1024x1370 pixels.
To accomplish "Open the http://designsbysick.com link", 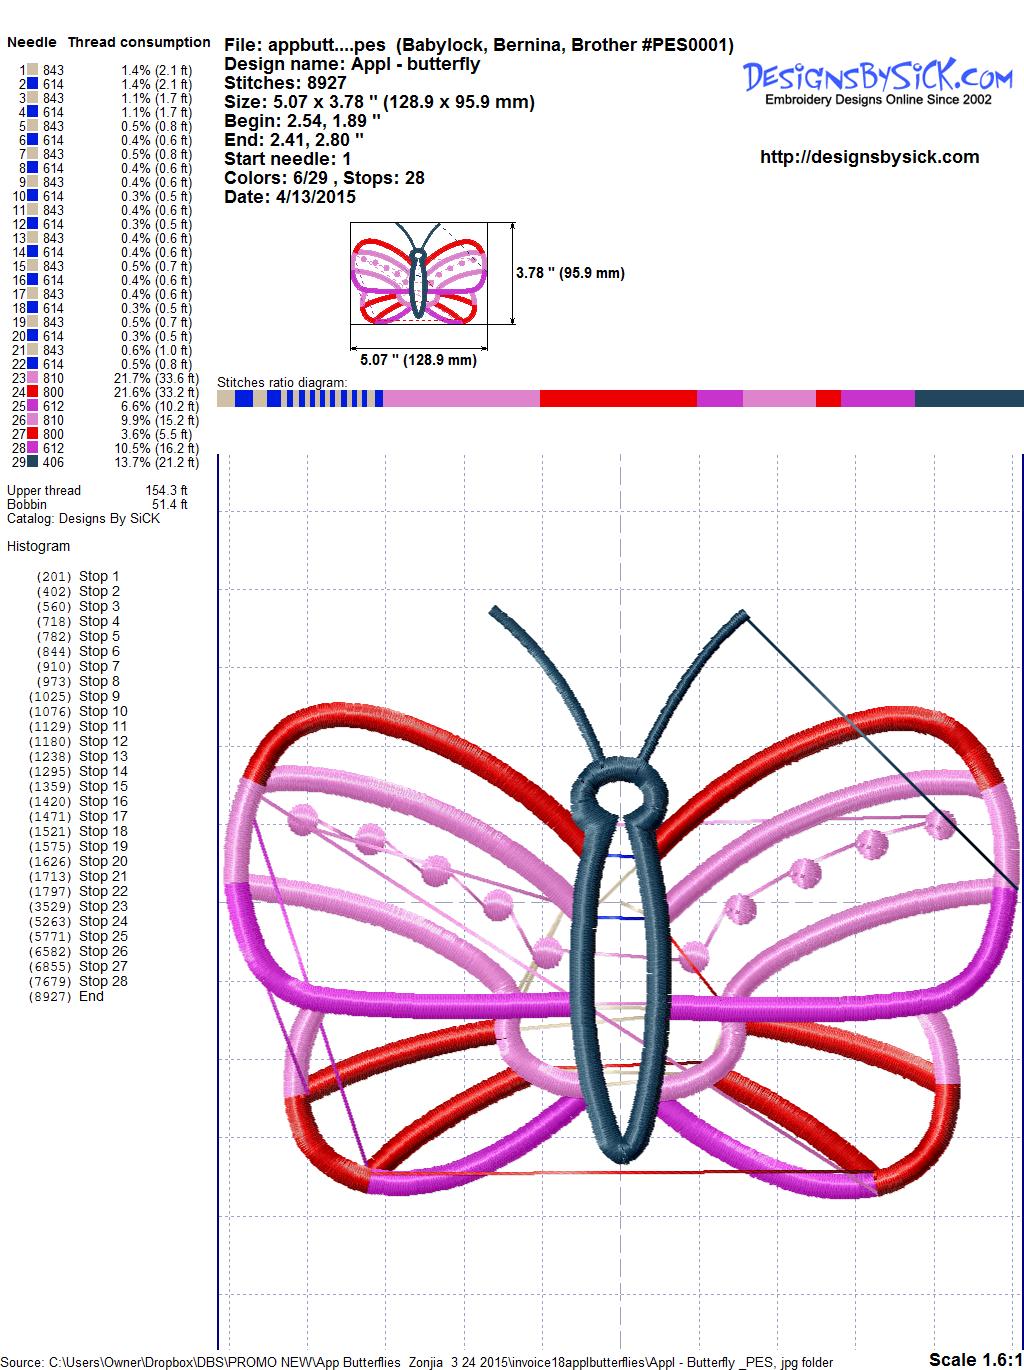I will [x=869, y=157].
